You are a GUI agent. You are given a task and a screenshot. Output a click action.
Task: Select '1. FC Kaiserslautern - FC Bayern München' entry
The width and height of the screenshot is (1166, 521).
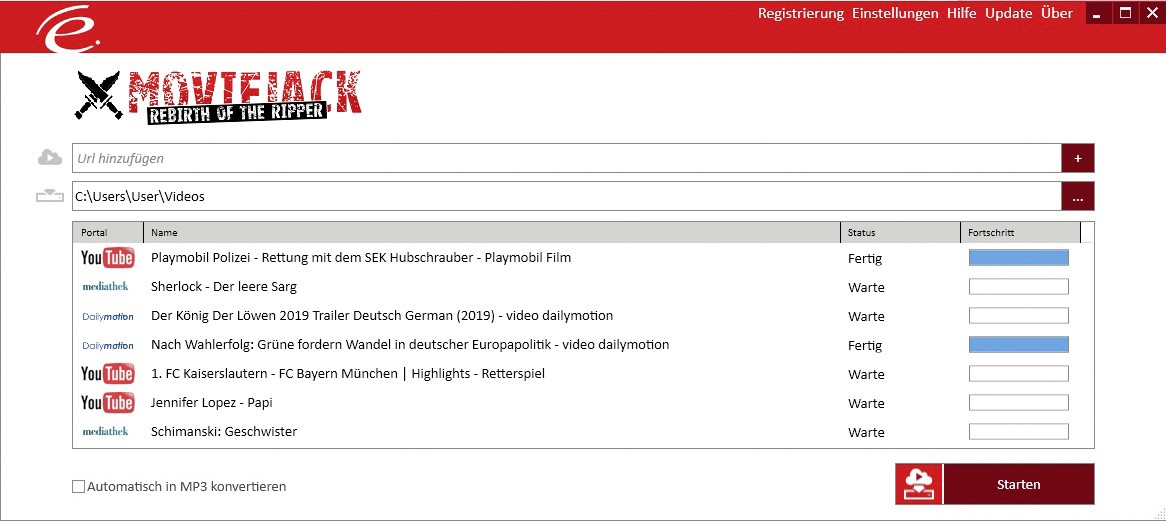(x=348, y=374)
